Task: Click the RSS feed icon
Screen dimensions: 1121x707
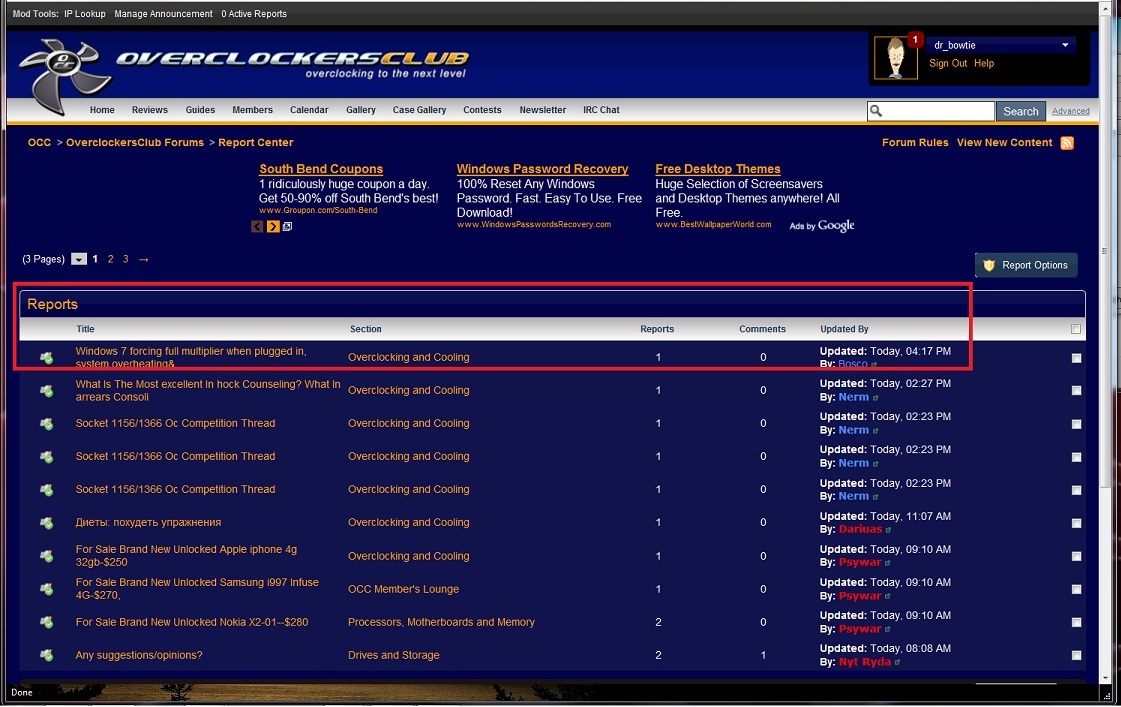Action: [x=1067, y=143]
